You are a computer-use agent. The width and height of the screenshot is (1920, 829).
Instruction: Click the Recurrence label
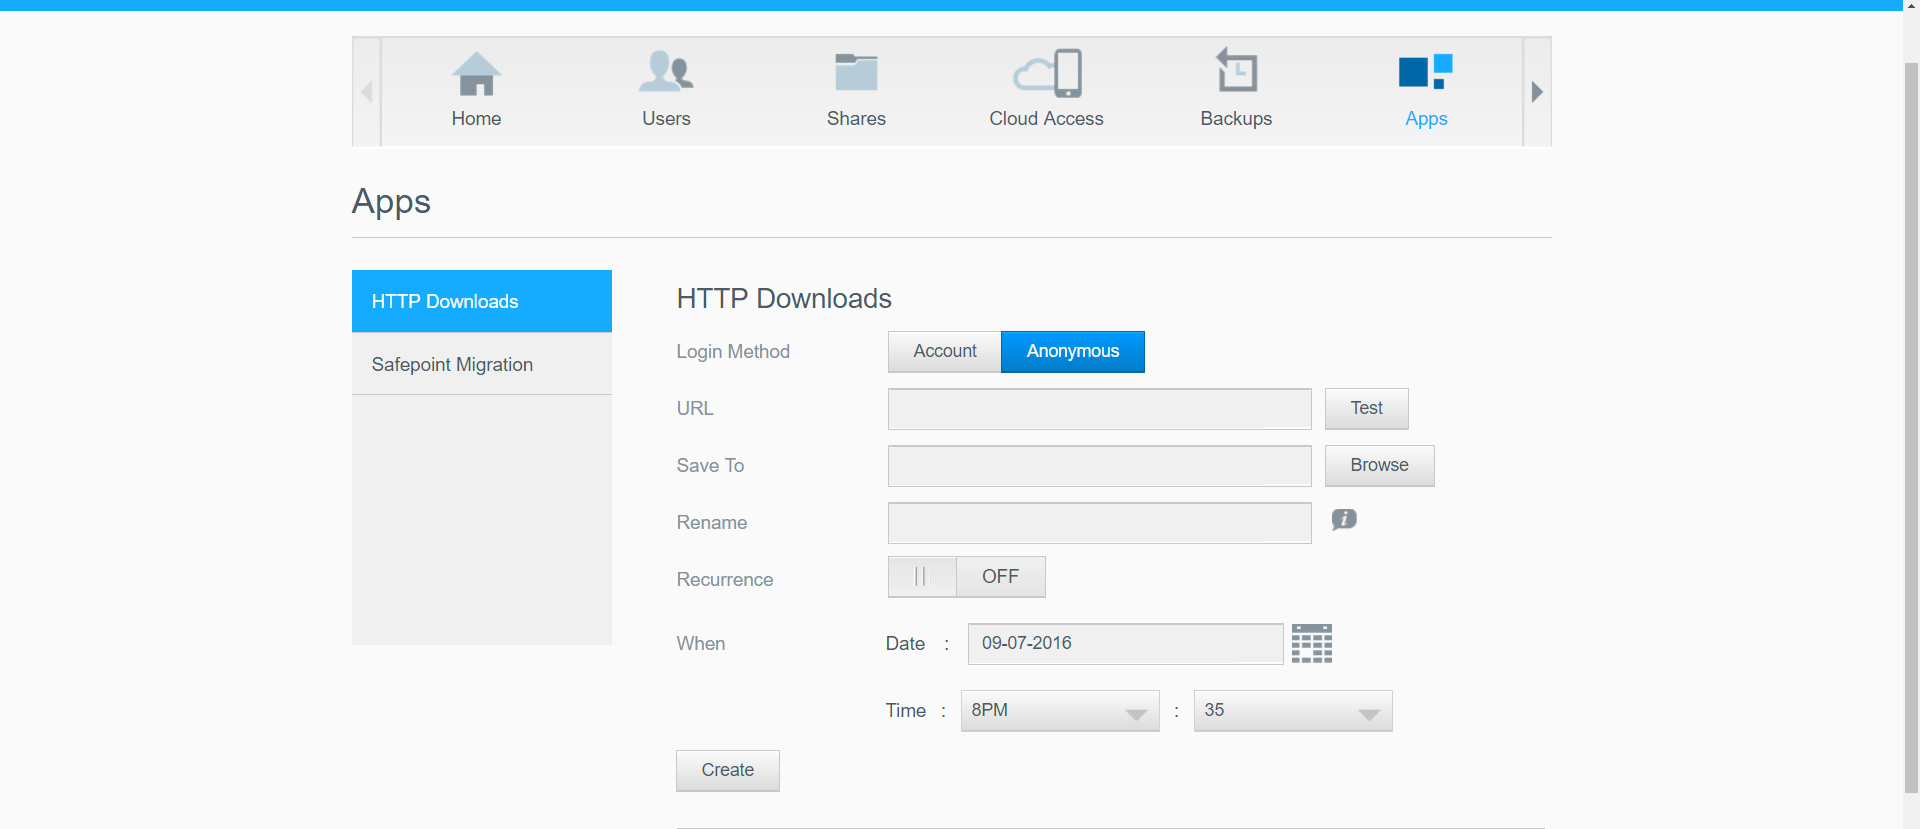coord(725,580)
